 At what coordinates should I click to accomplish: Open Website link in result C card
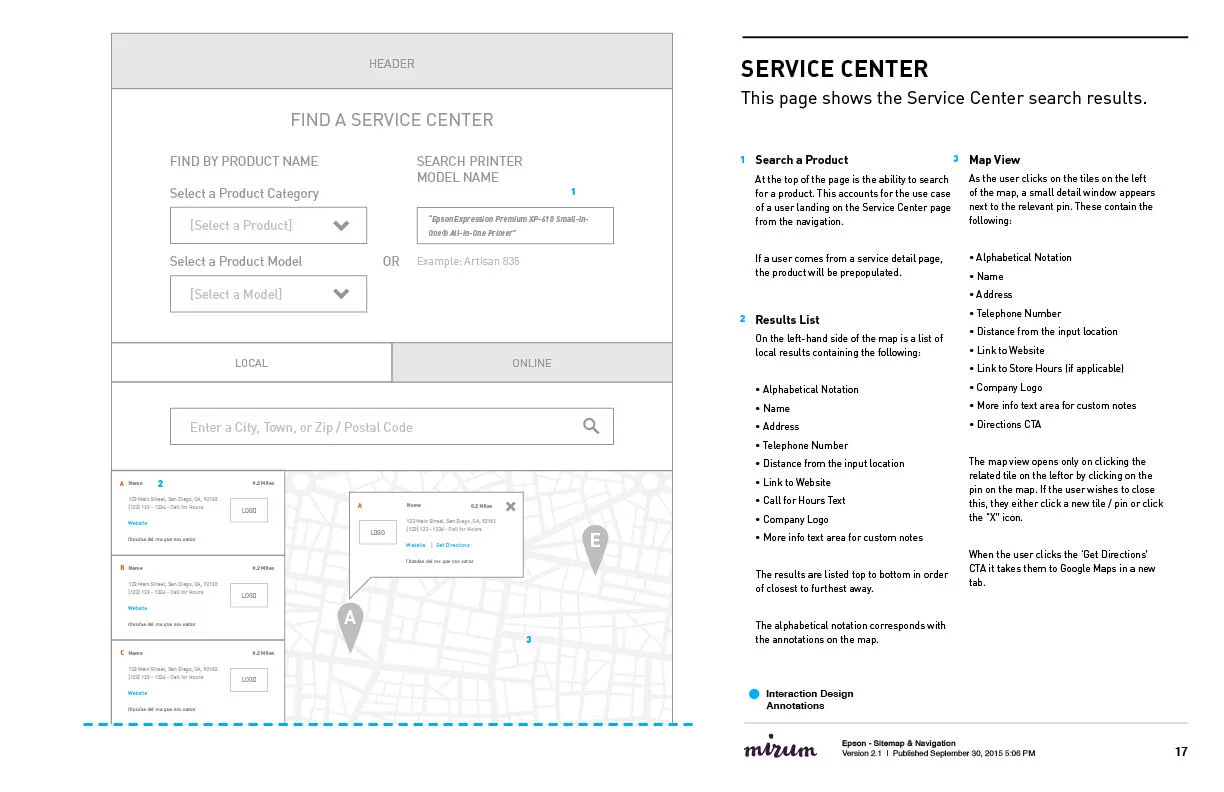coord(137,693)
